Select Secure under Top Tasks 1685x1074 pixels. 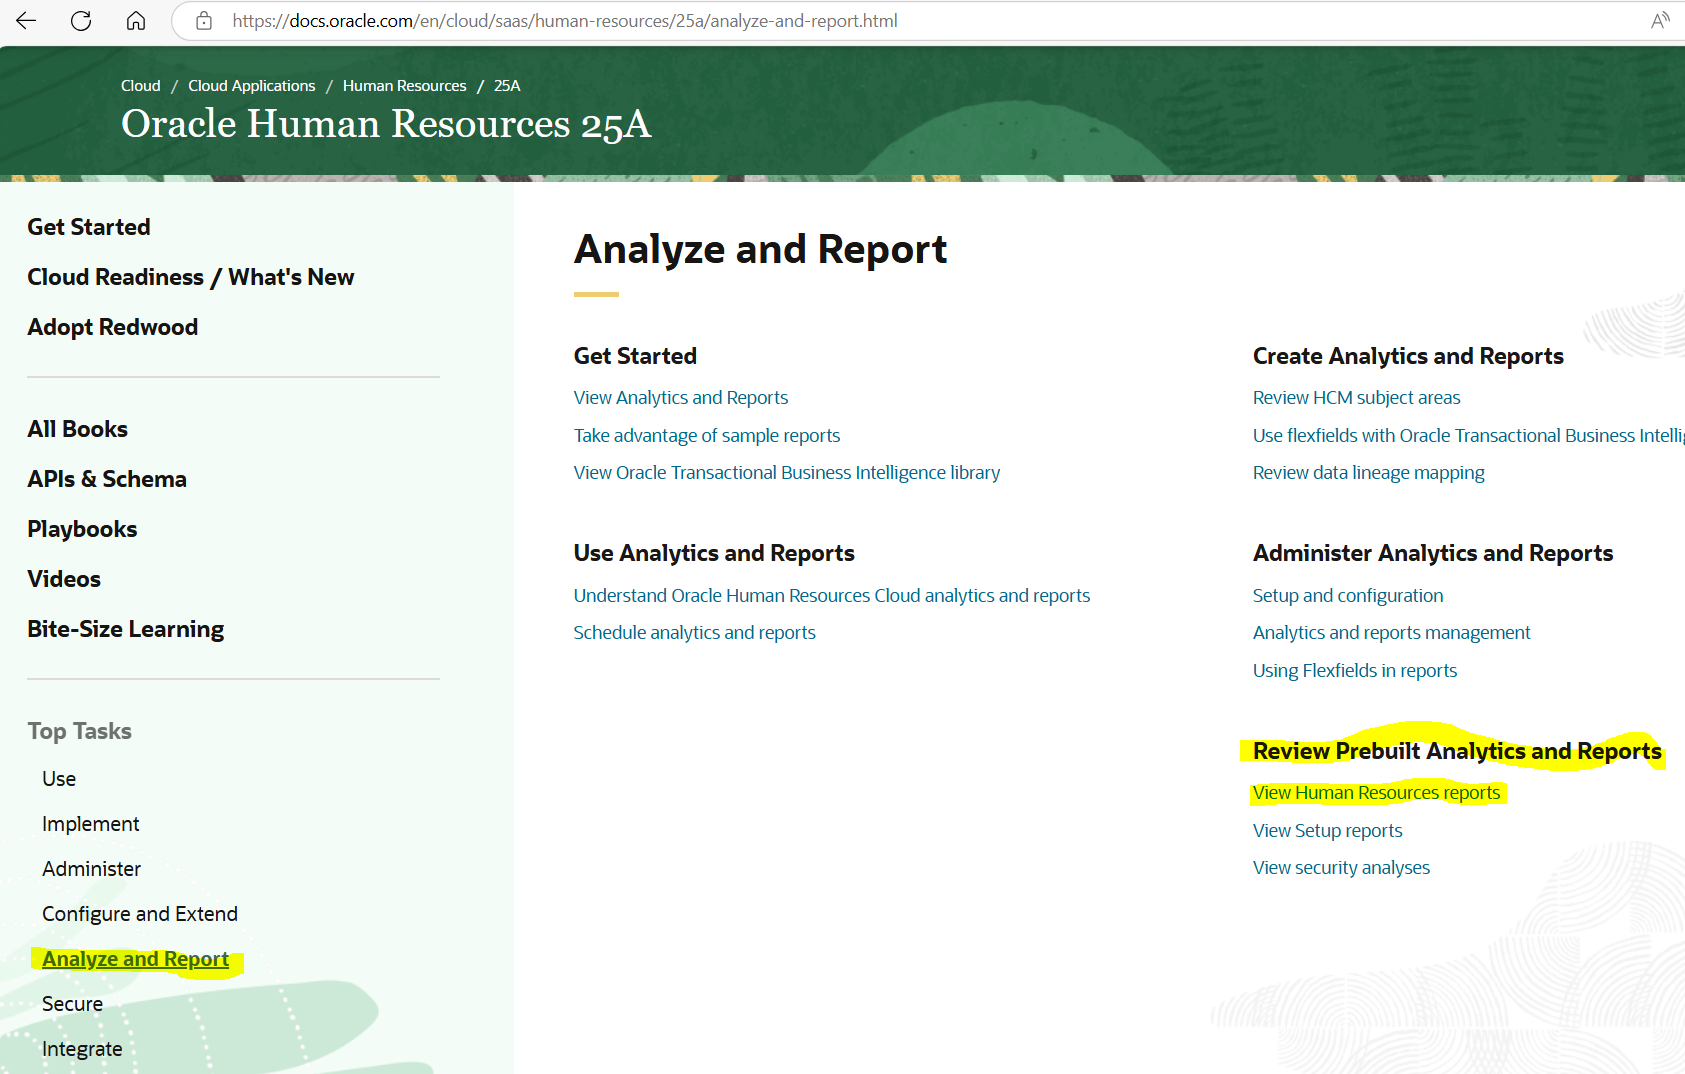pyautogui.click(x=73, y=1004)
